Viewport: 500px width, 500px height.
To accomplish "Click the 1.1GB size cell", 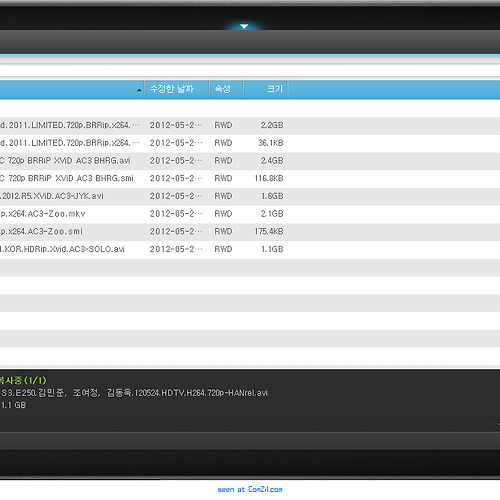I will click(272, 249).
